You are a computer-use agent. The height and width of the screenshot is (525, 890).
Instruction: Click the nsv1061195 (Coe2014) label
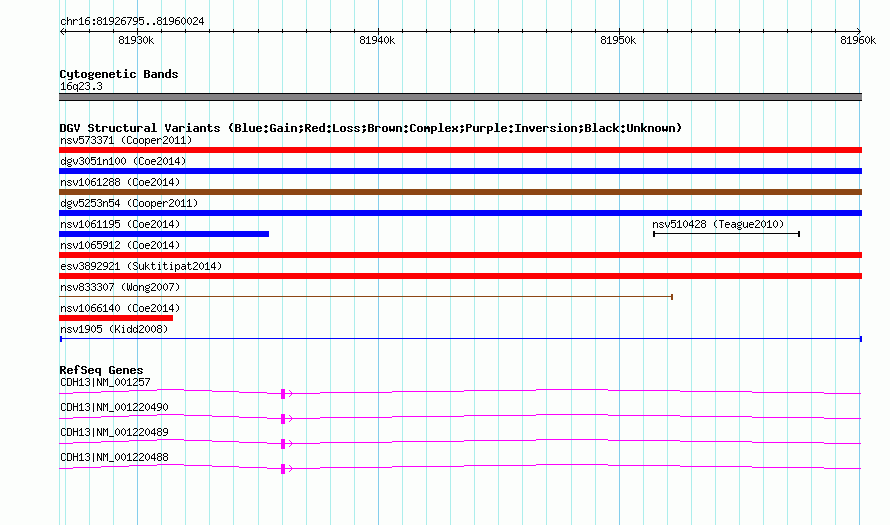(120, 224)
